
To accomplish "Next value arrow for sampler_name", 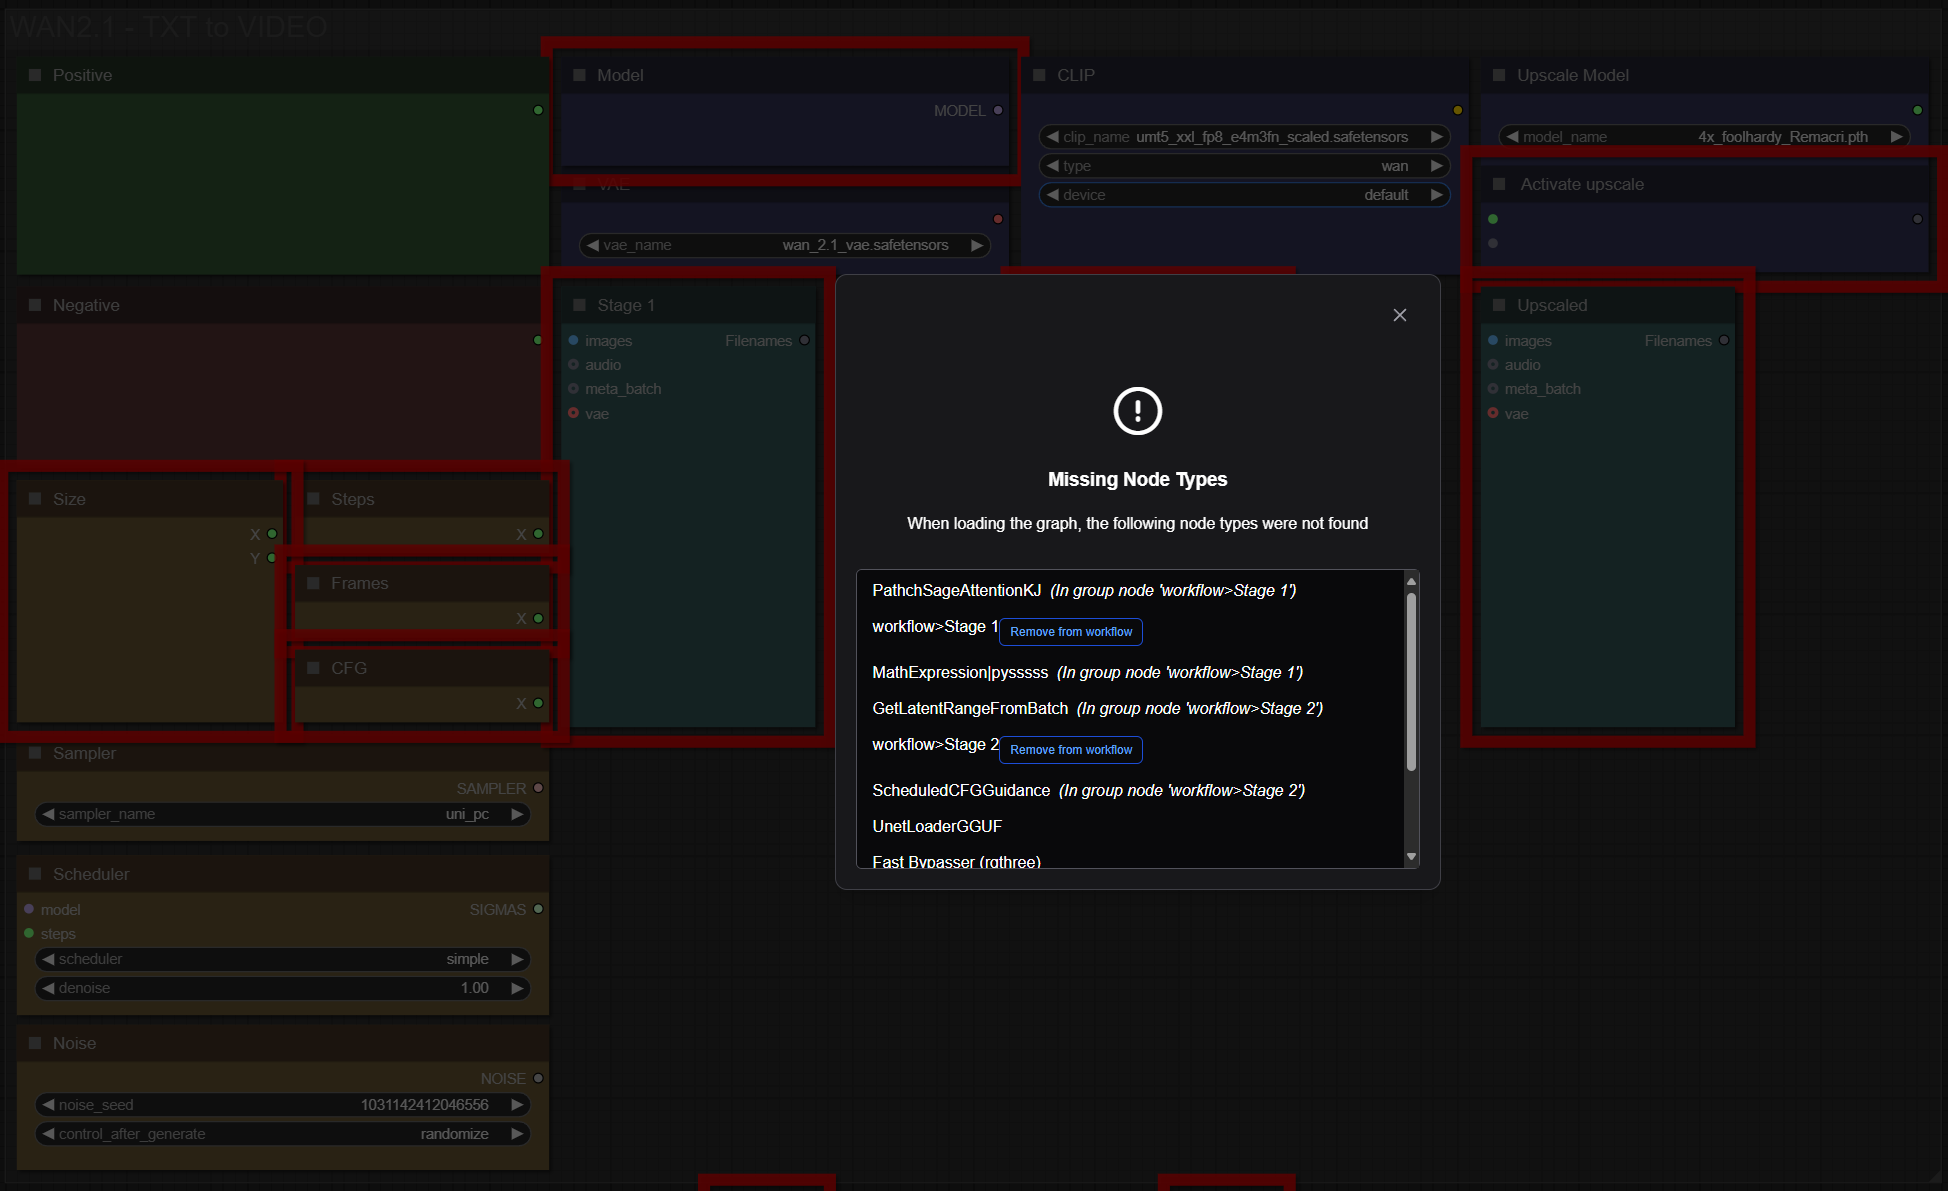I will click(517, 814).
